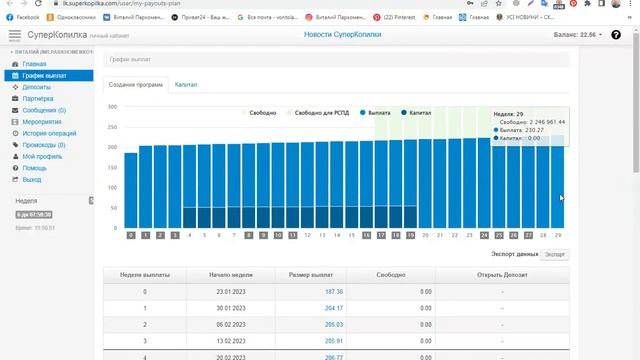This screenshot has height=360, width=640.
Task: Go to the Партнёрка section
Action: coord(38,99)
